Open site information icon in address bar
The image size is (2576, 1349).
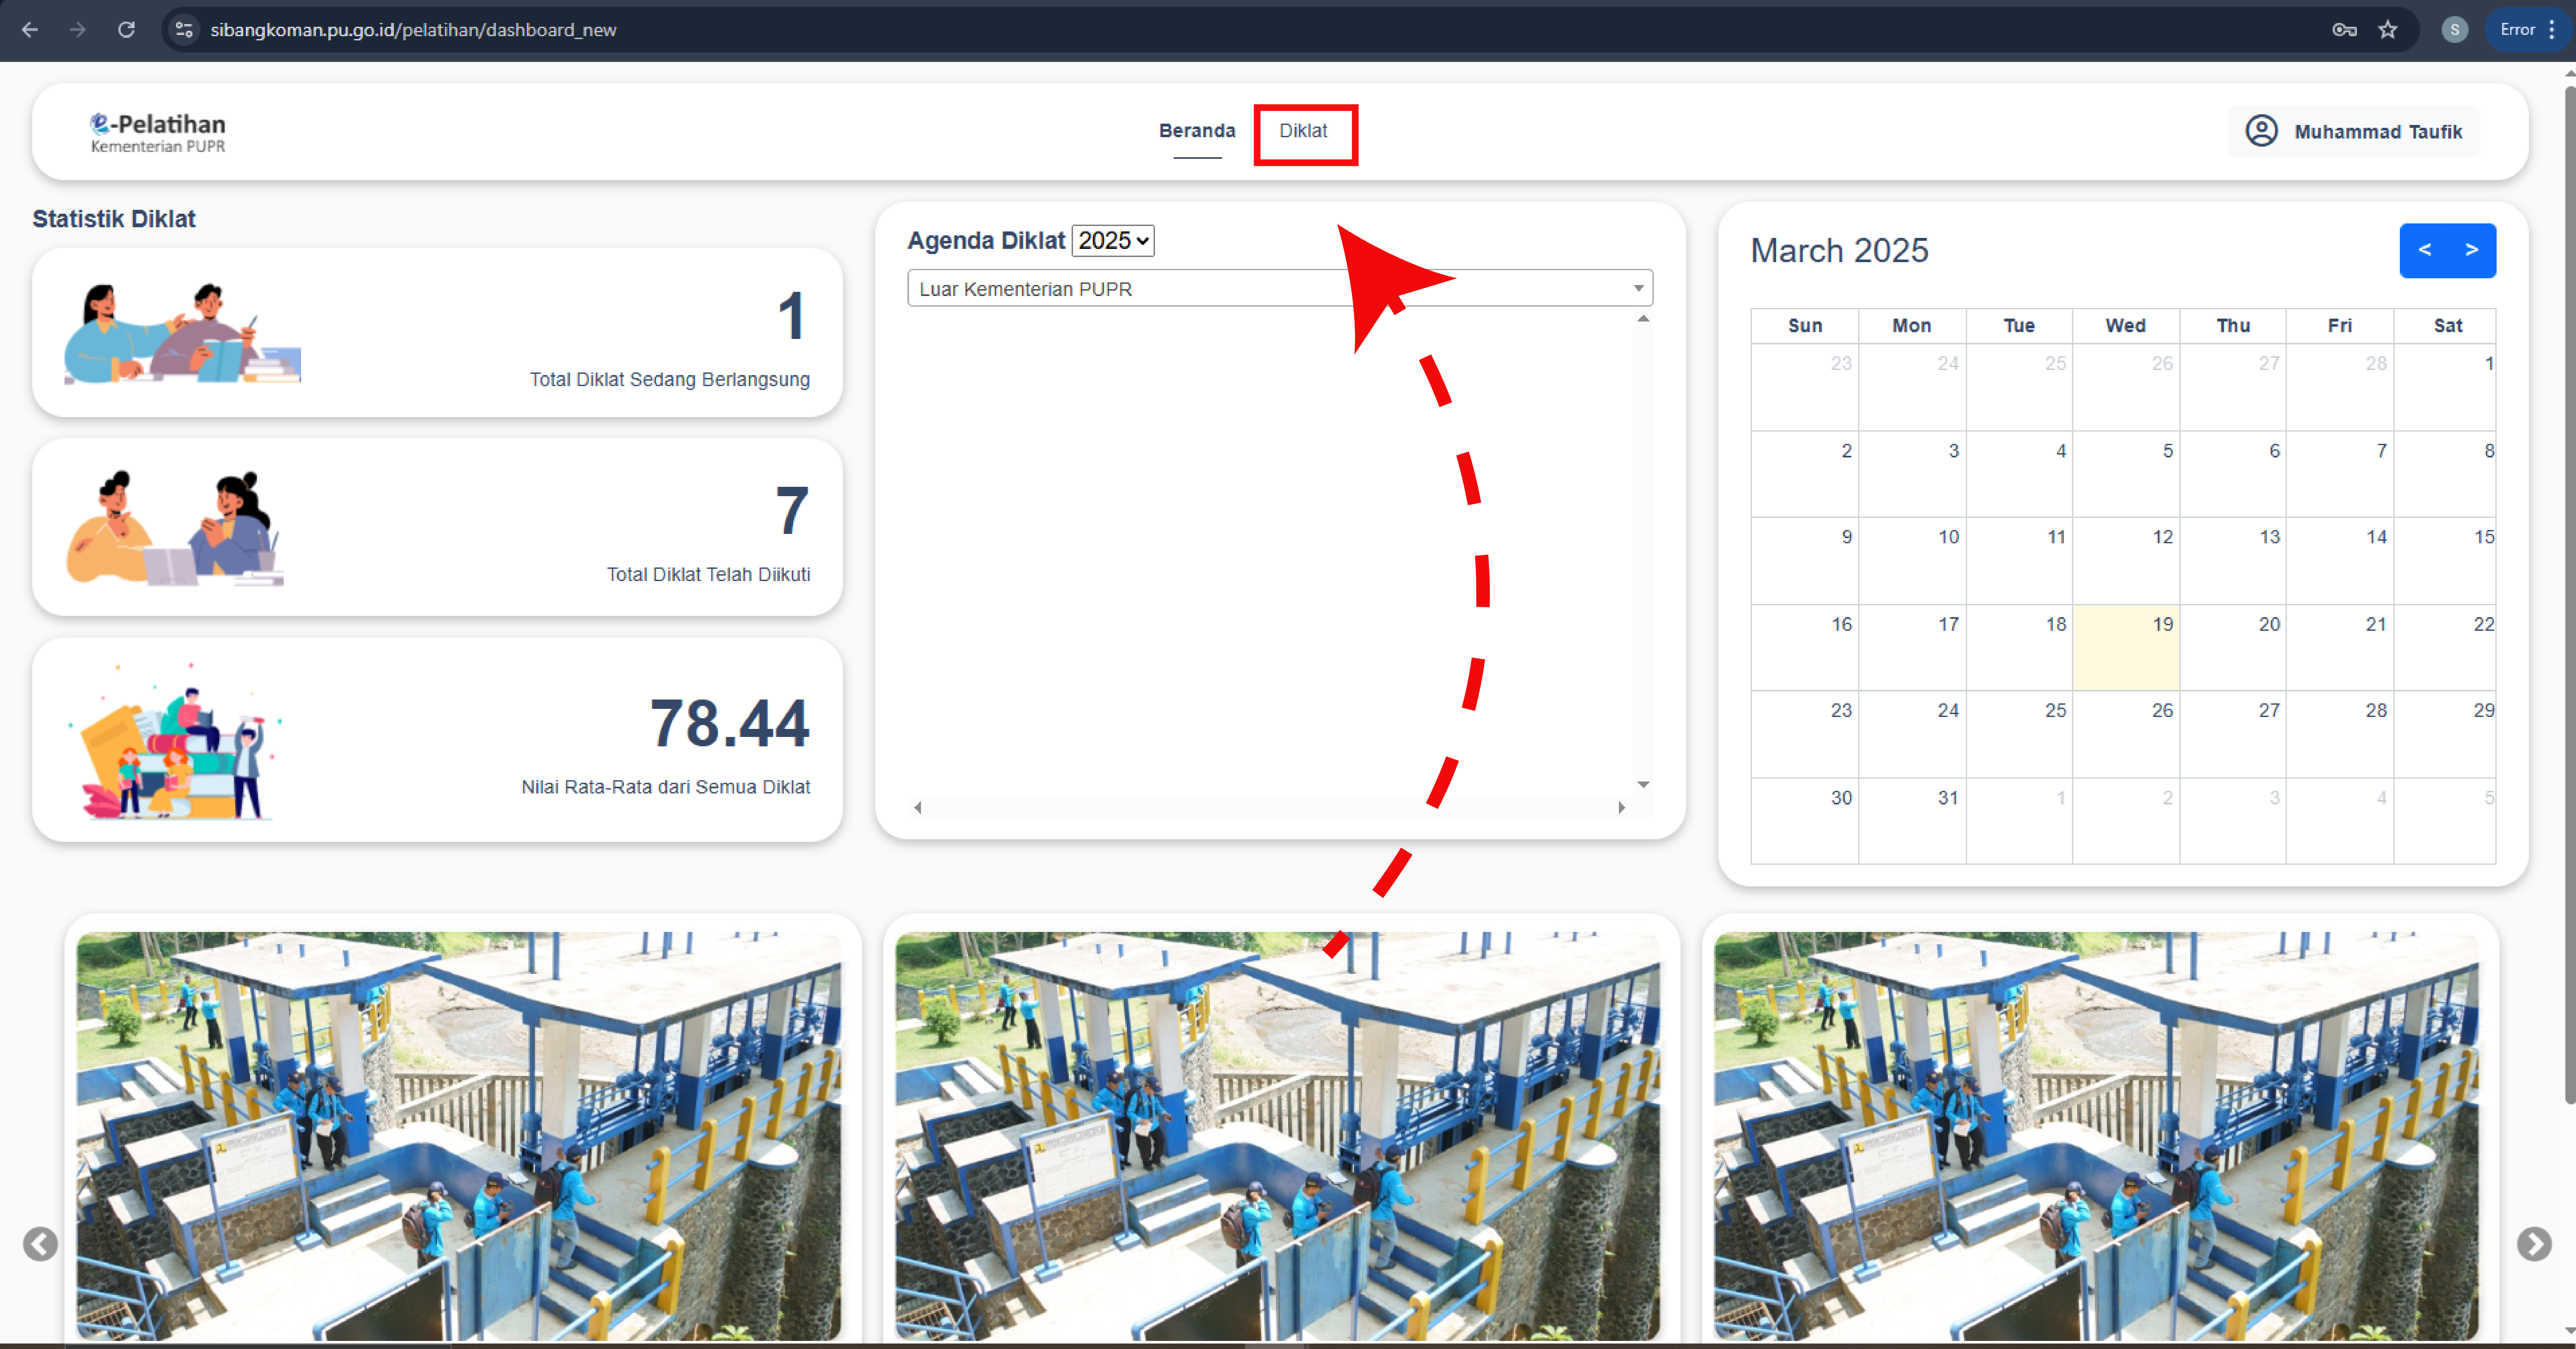184,30
